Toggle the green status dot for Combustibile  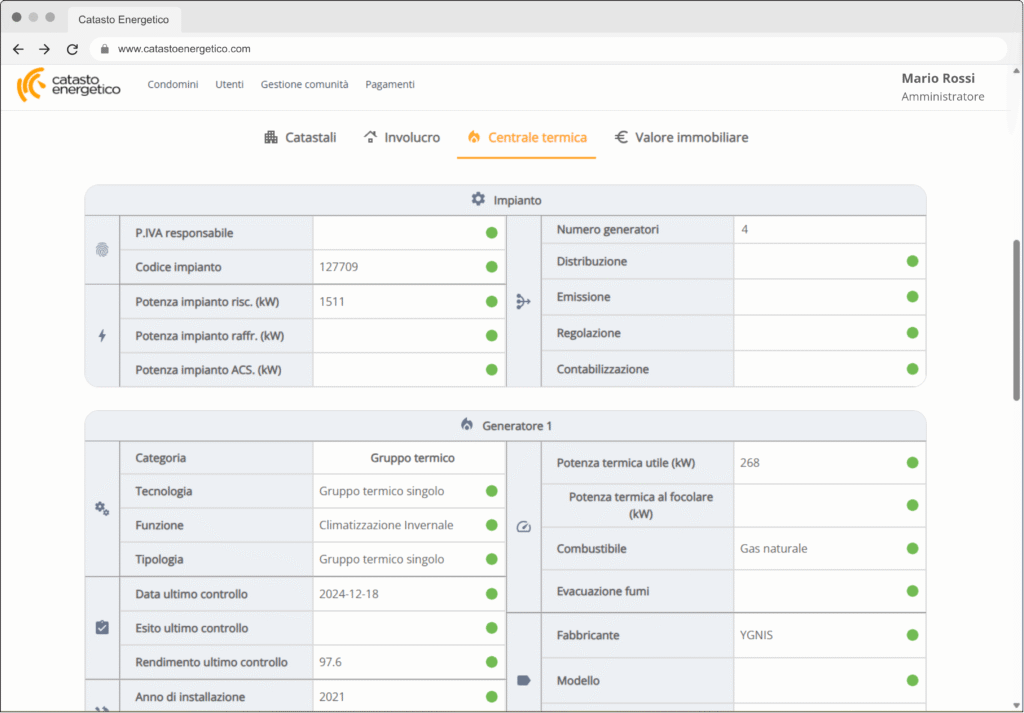point(912,549)
